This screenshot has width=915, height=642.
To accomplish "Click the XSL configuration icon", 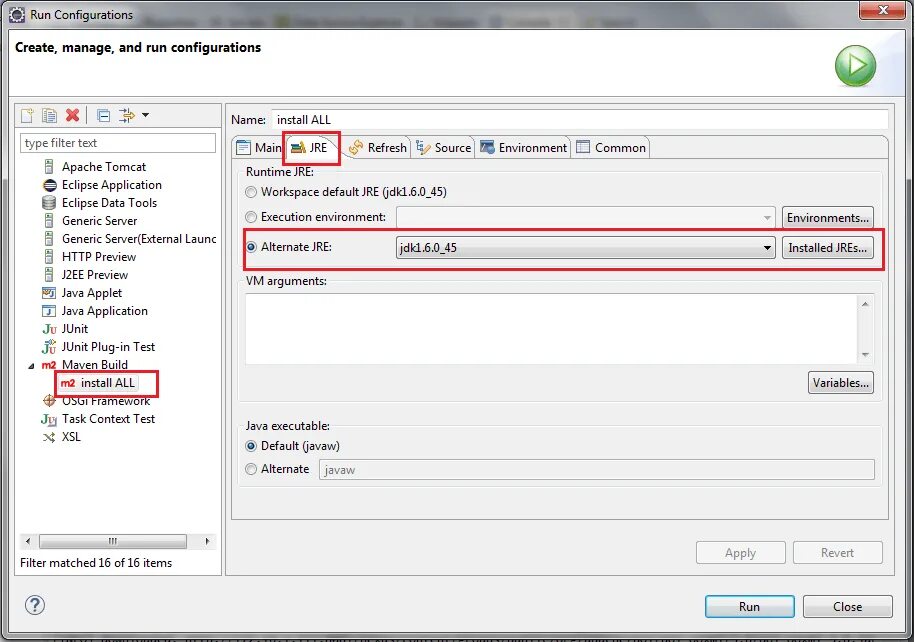I will (50, 437).
